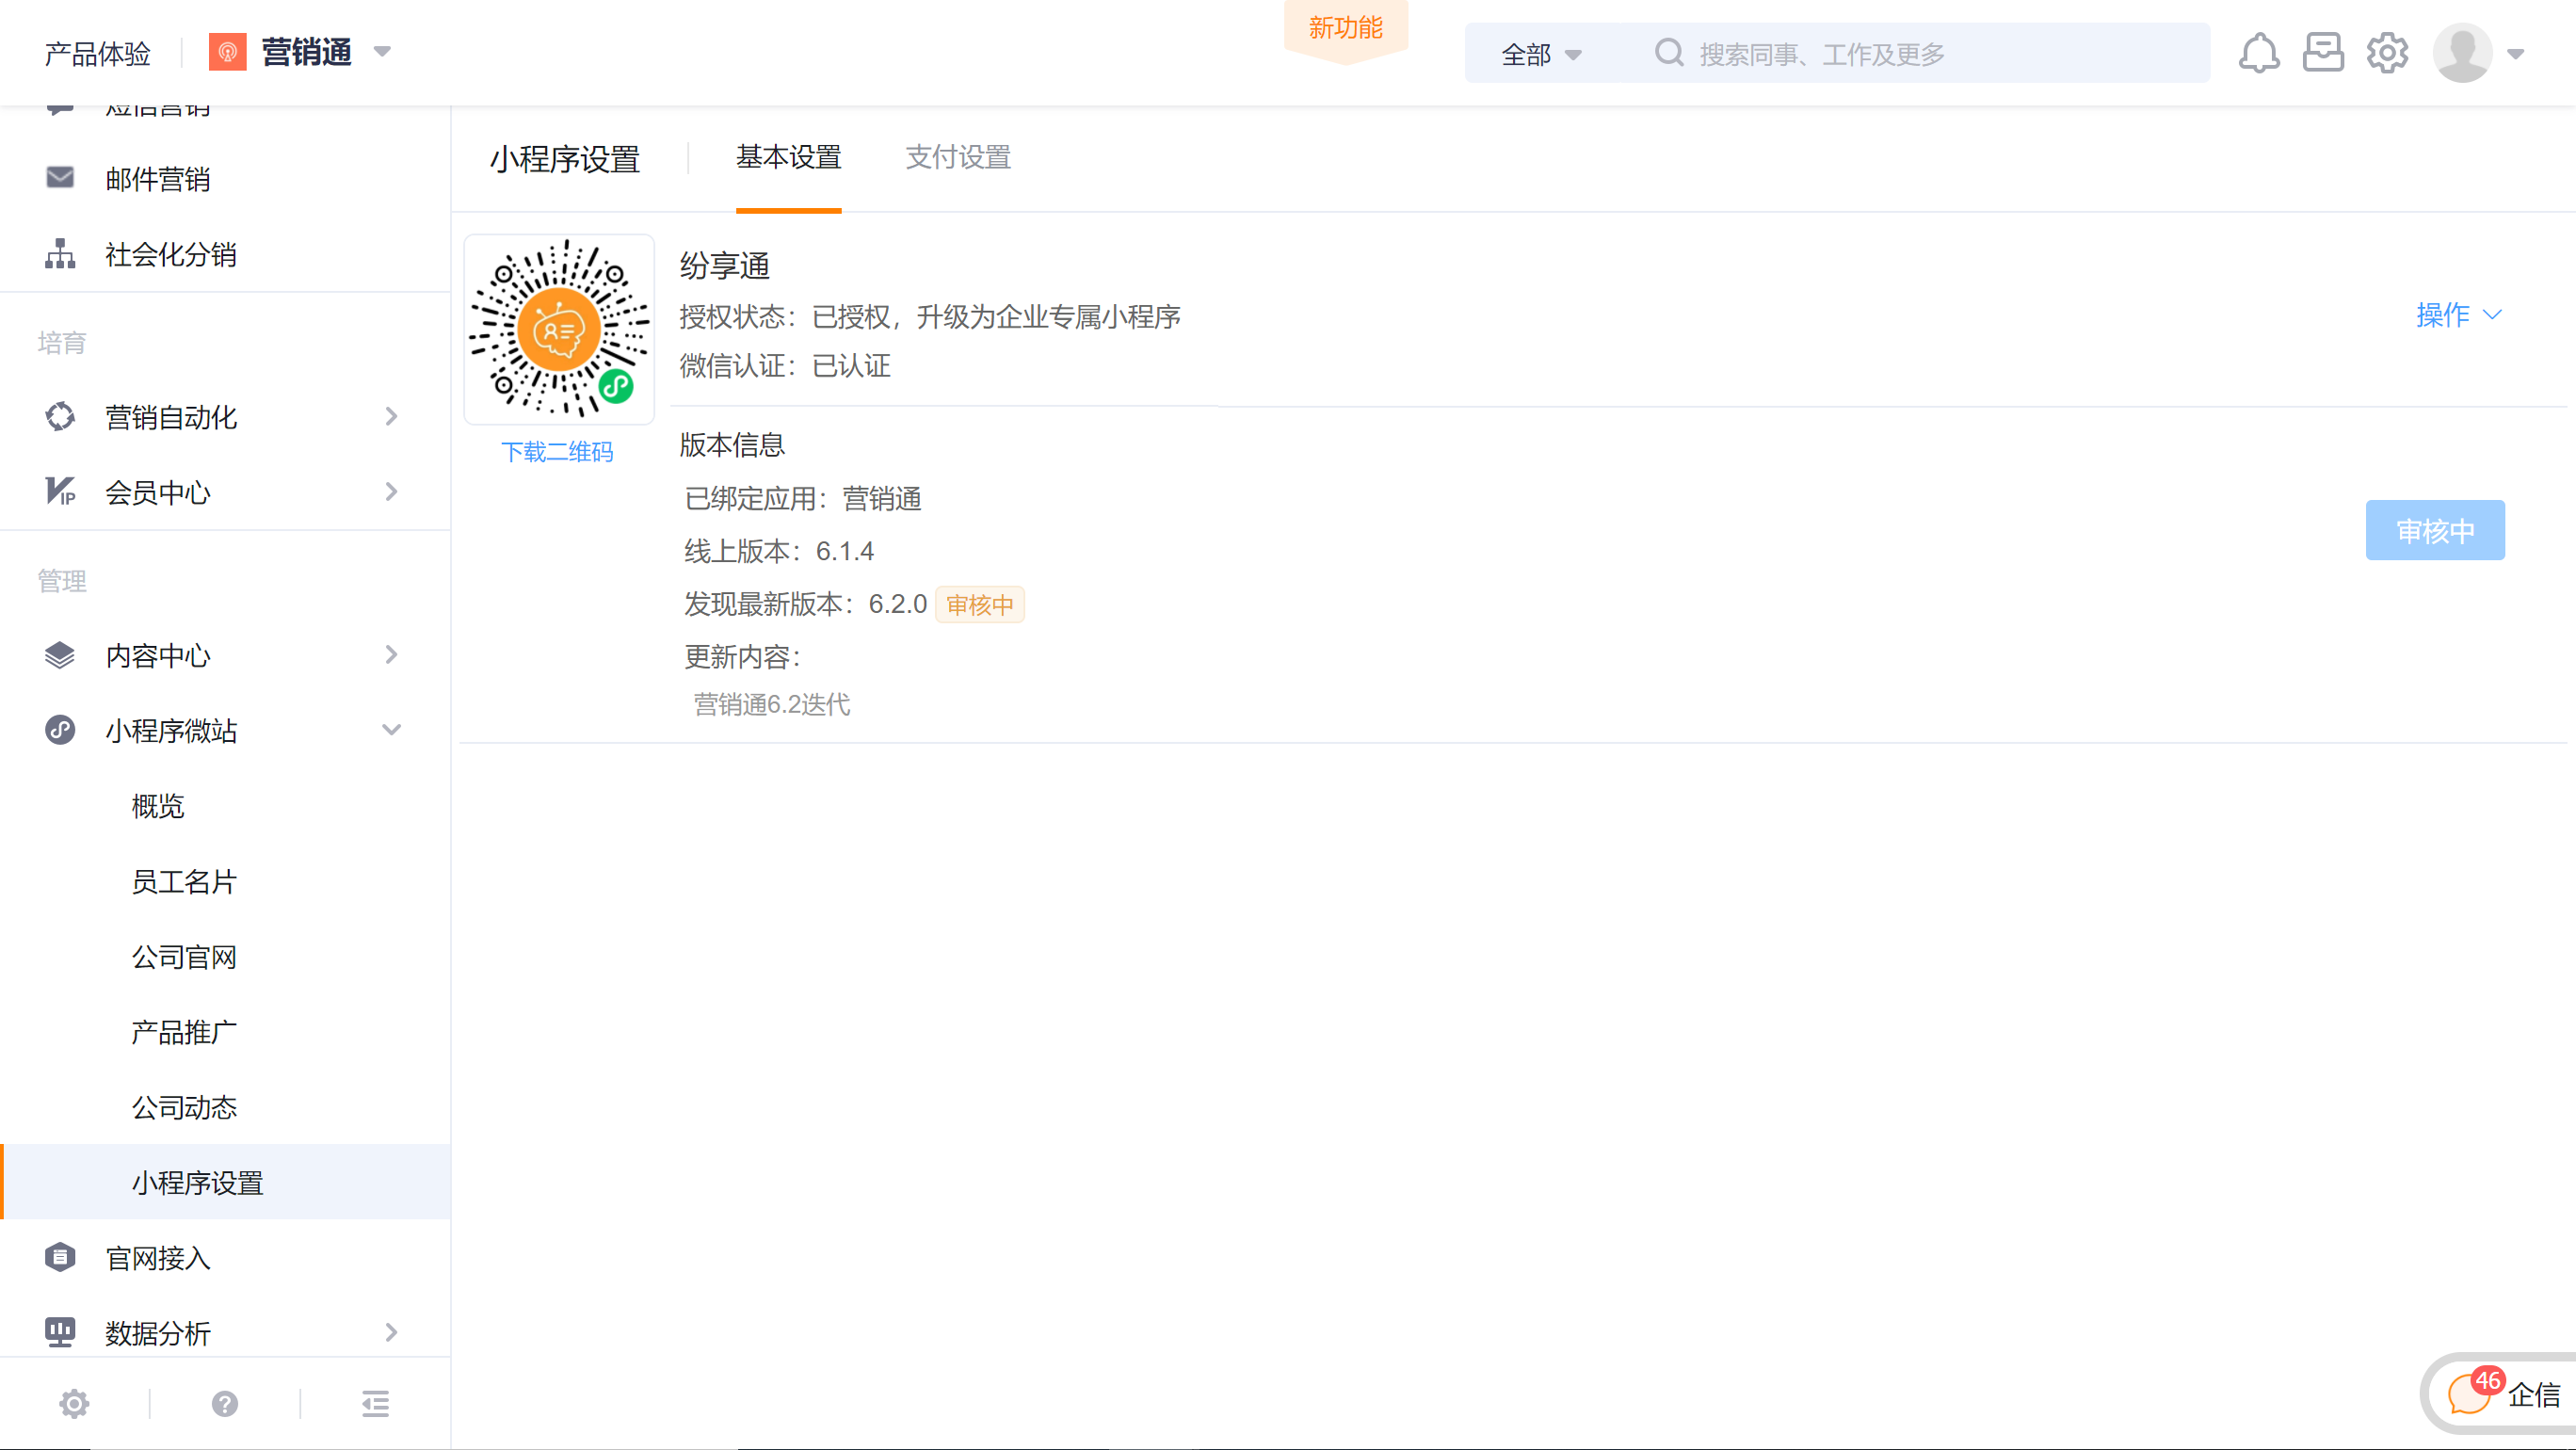Open the help question-mark icon
Image resolution: width=2576 pixels, height=1450 pixels.
click(x=225, y=1404)
